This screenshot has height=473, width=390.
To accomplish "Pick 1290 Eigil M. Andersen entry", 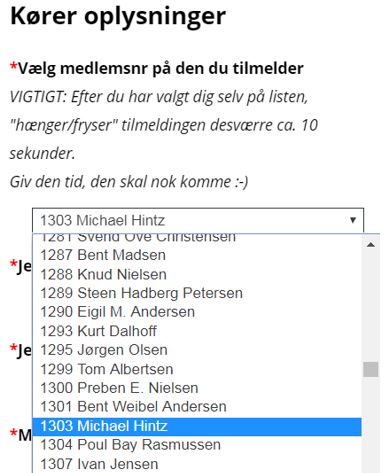I will (197, 312).
